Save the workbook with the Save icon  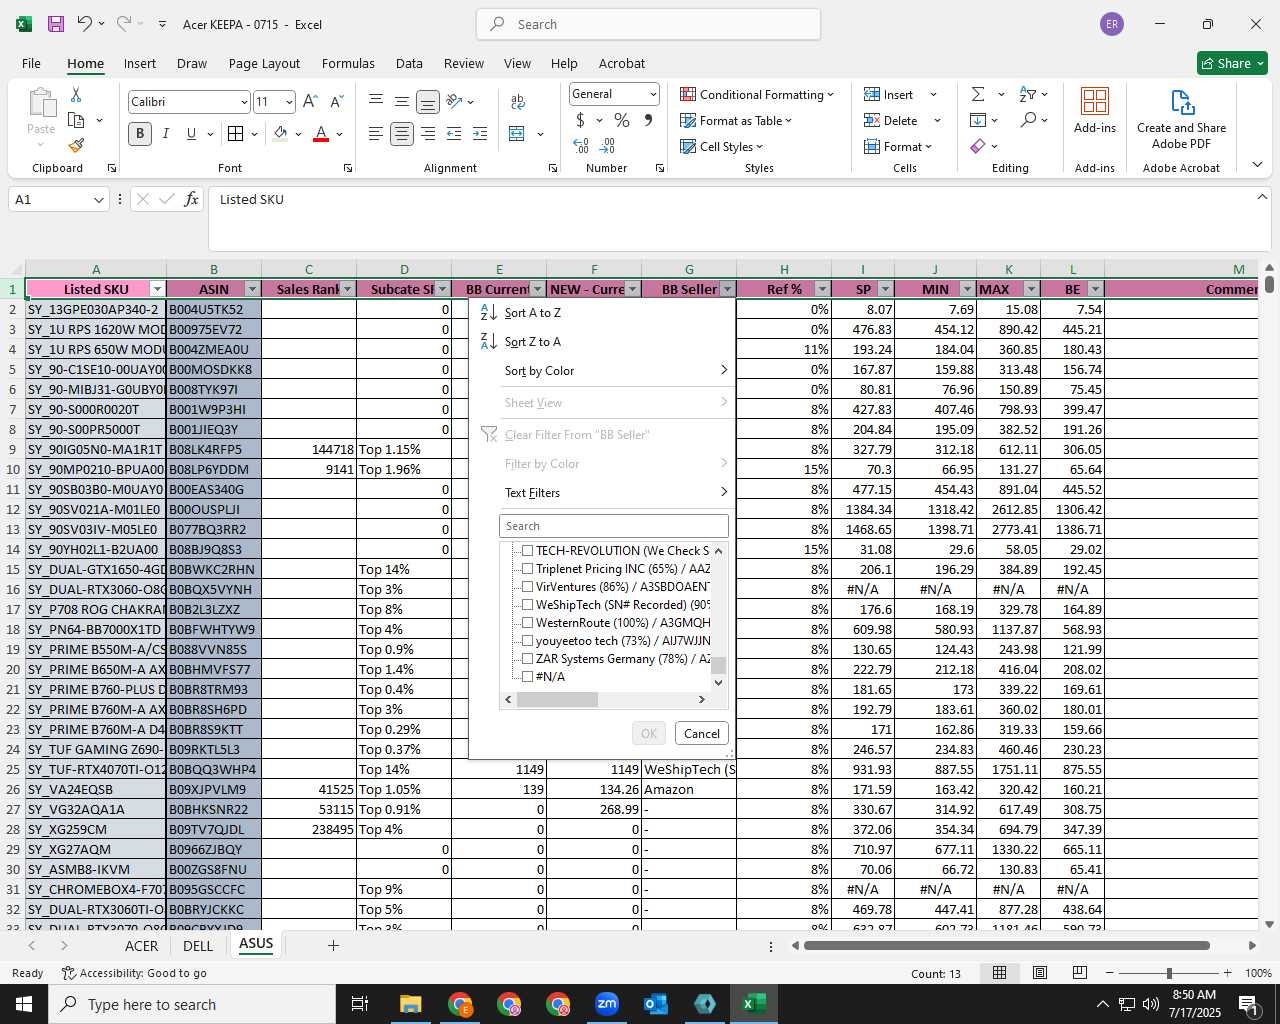click(56, 24)
